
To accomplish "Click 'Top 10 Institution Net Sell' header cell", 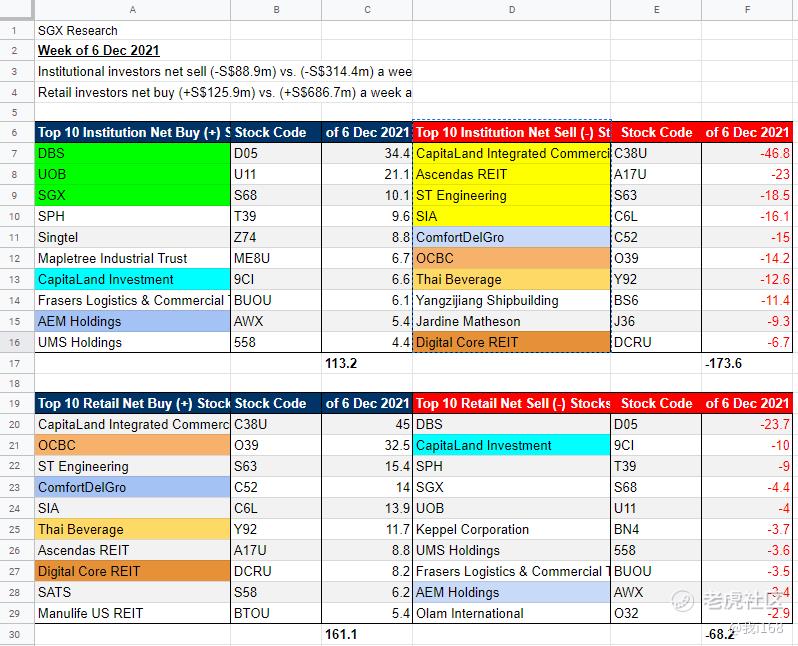I will pos(511,132).
